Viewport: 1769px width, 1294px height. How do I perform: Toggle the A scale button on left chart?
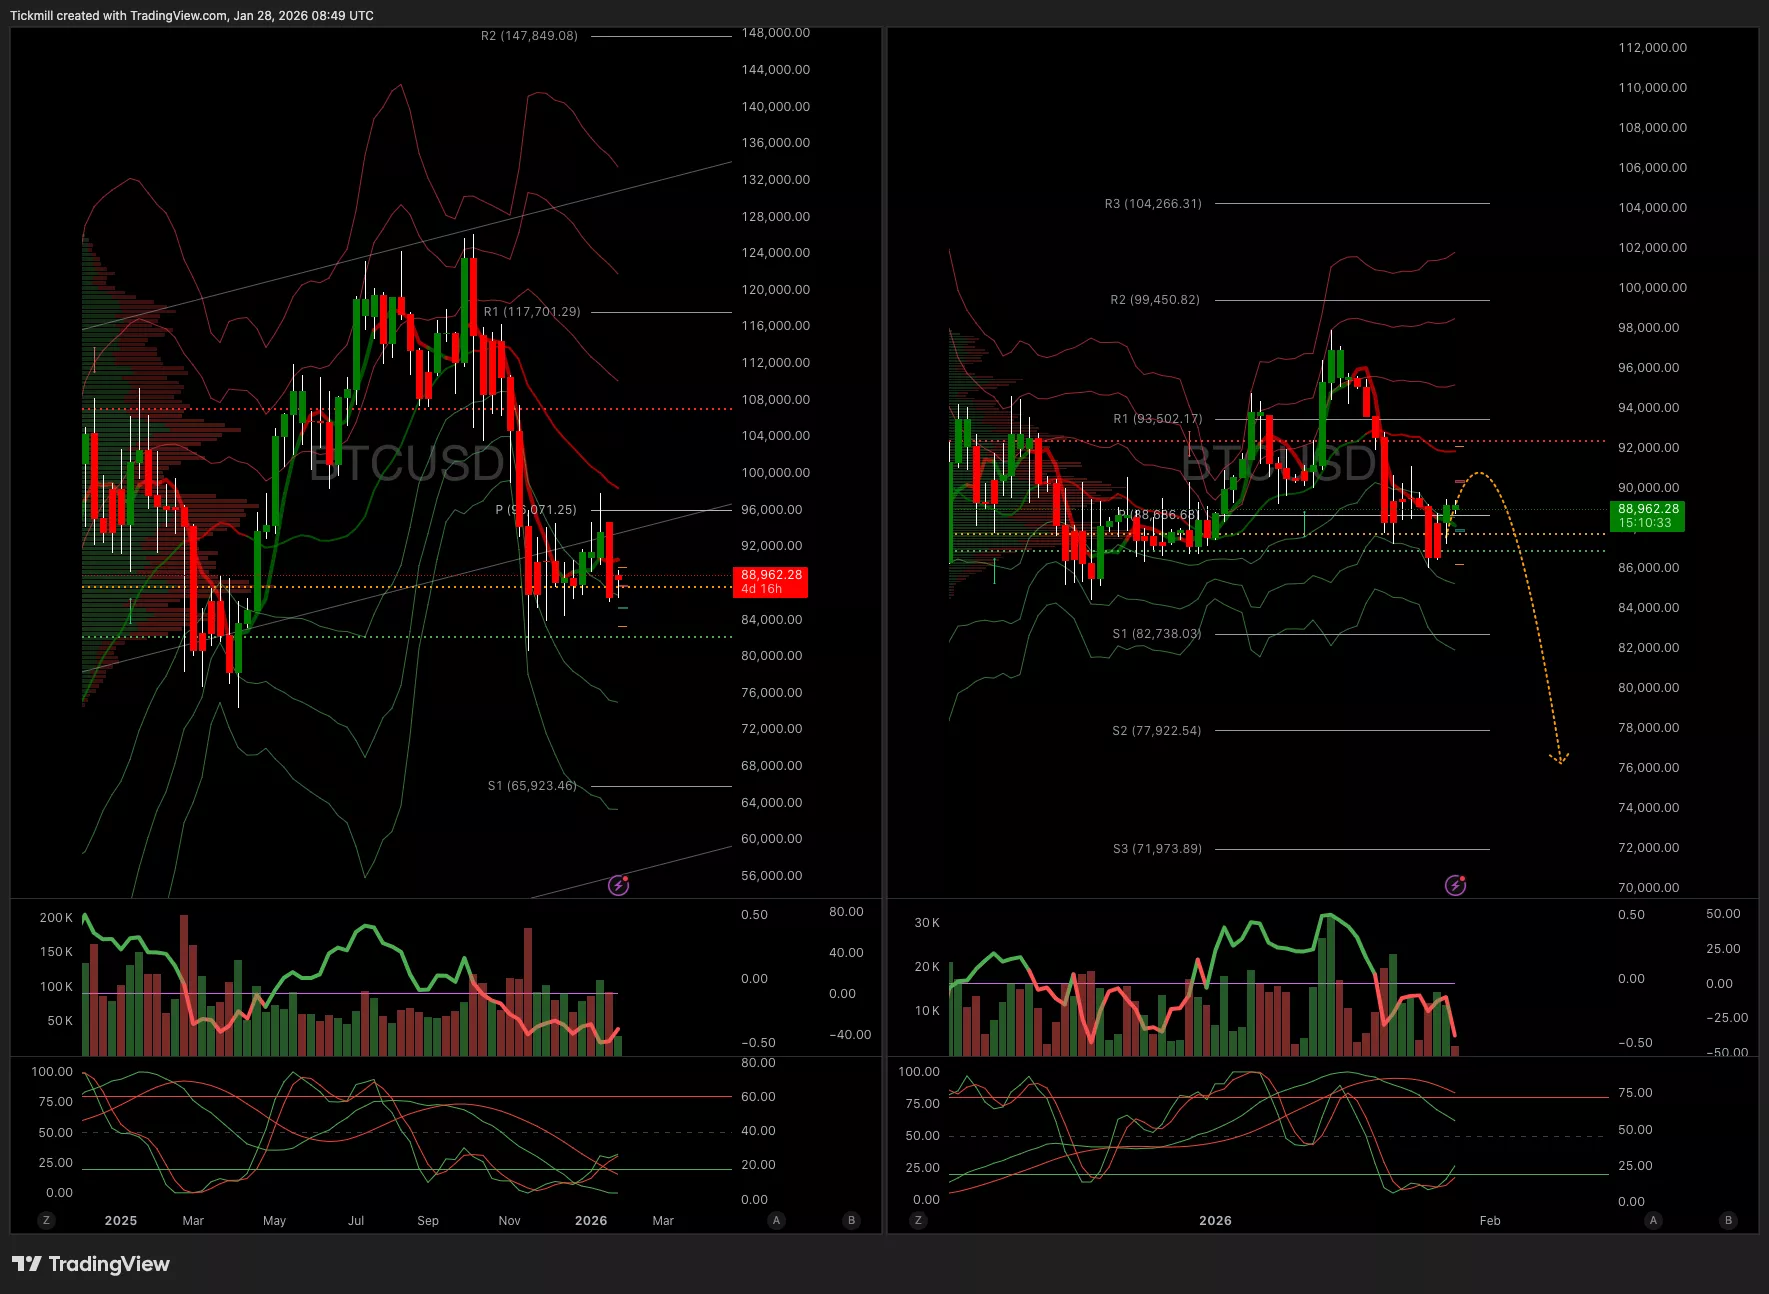(x=776, y=1220)
